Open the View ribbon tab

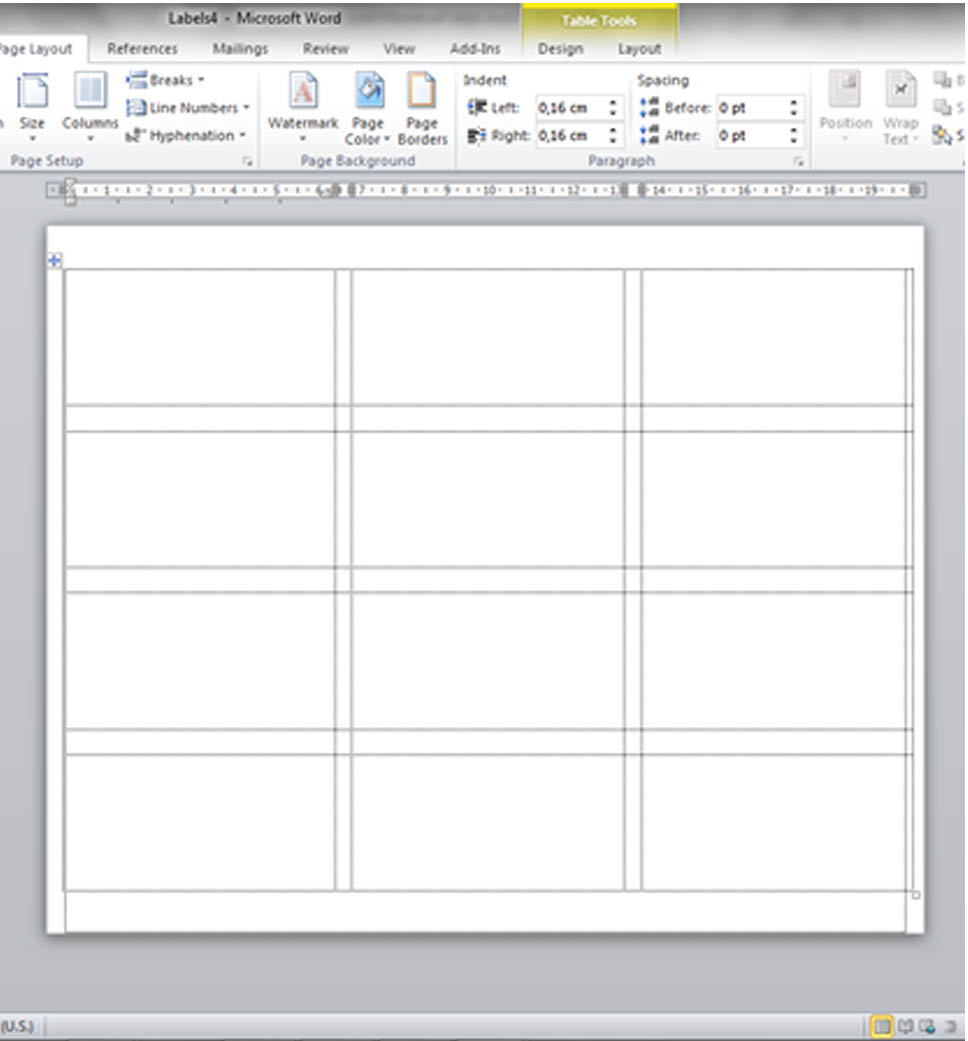pos(399,49)
